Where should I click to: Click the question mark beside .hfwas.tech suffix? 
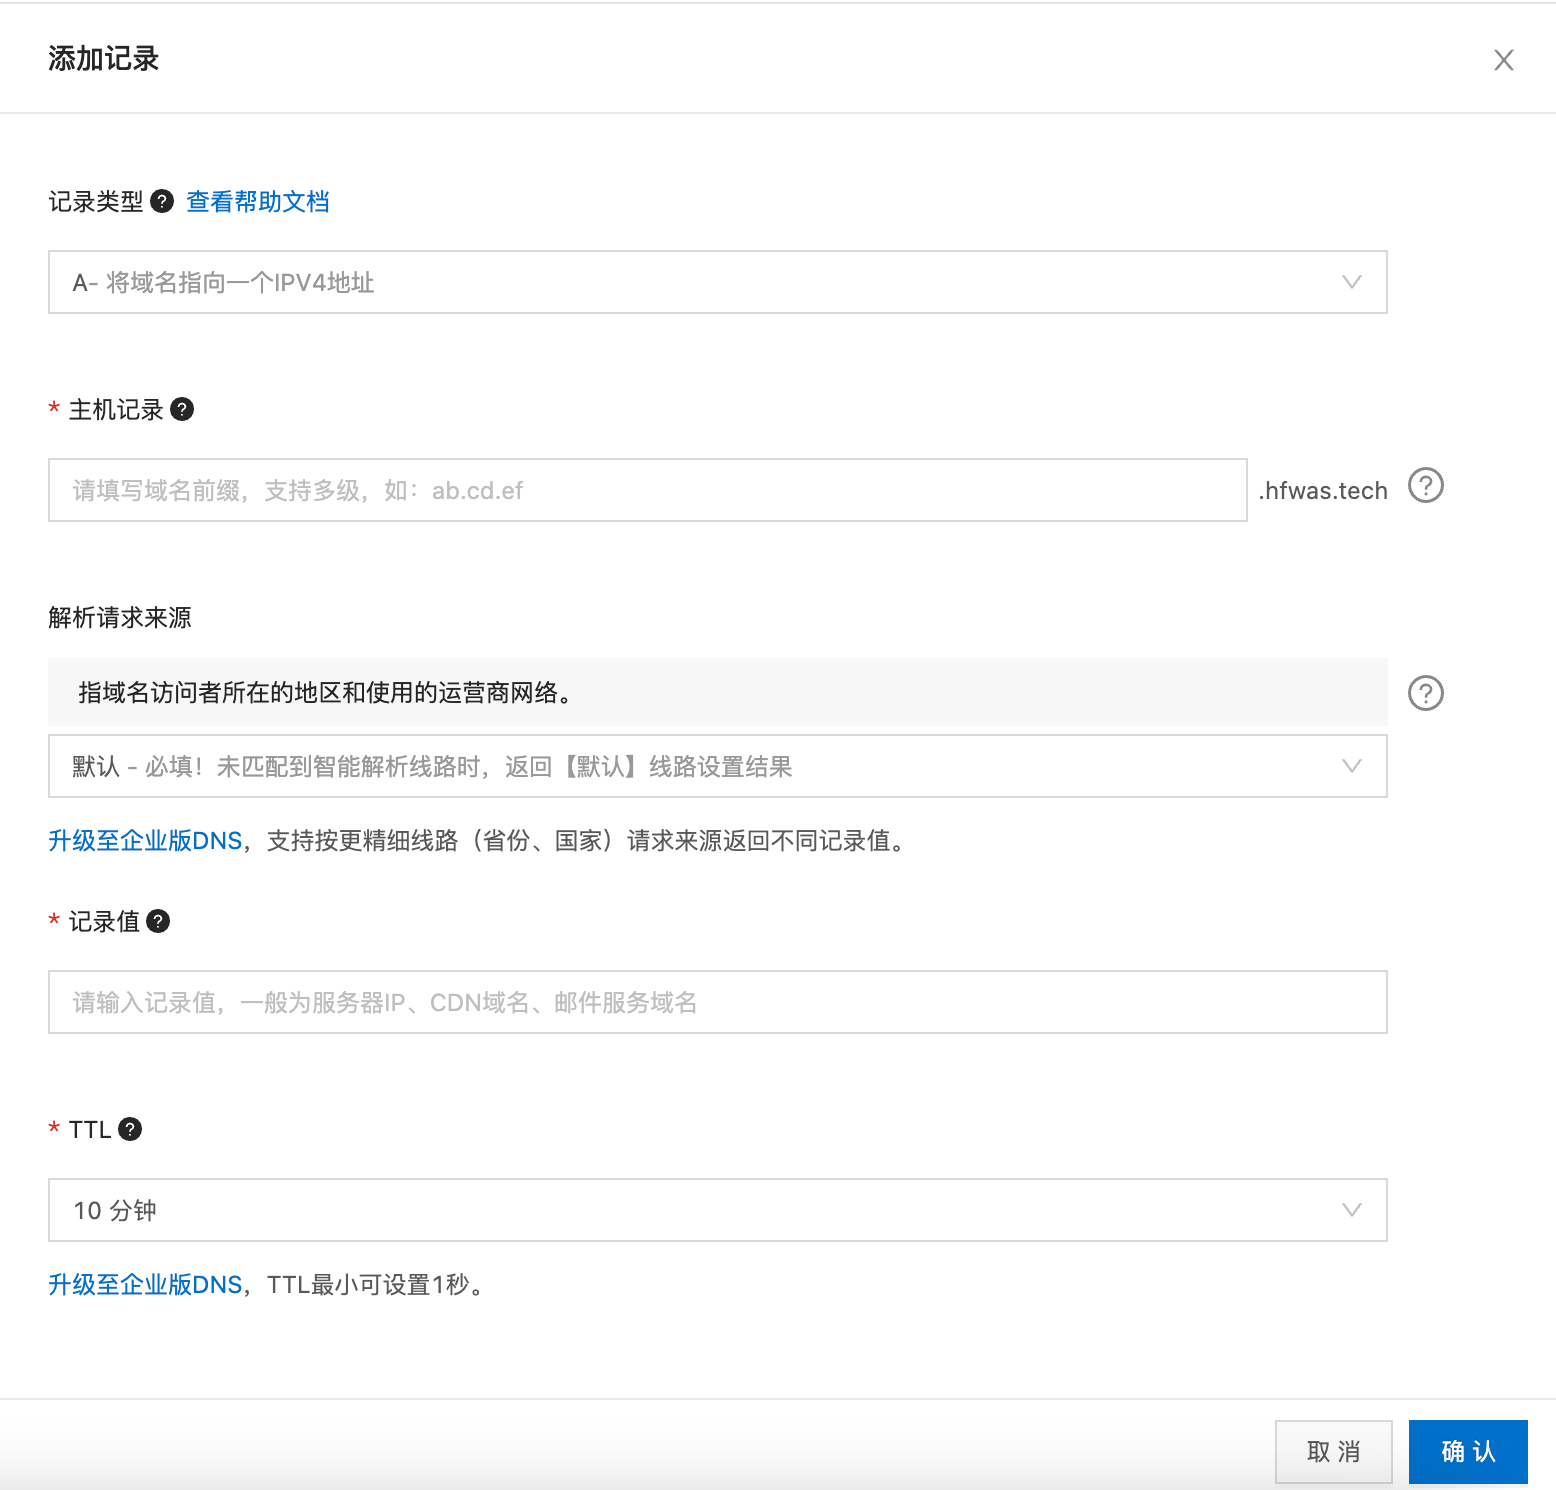click(1426, 487)
